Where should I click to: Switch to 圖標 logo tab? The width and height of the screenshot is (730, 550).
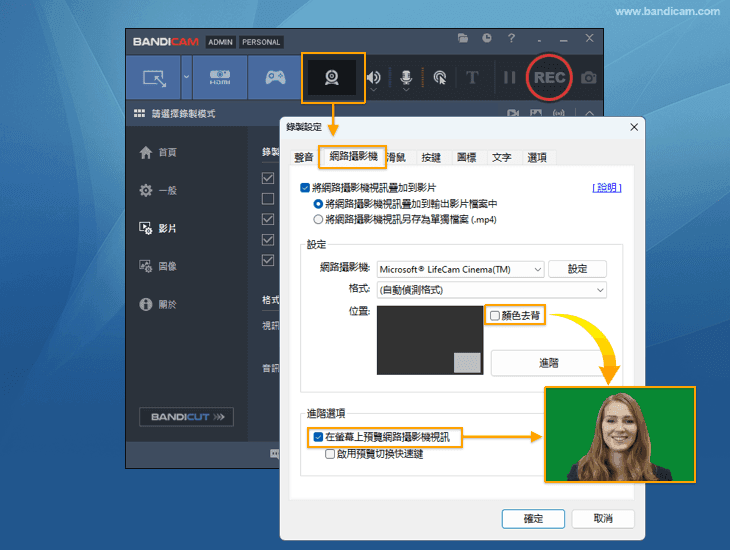point(466,157)
